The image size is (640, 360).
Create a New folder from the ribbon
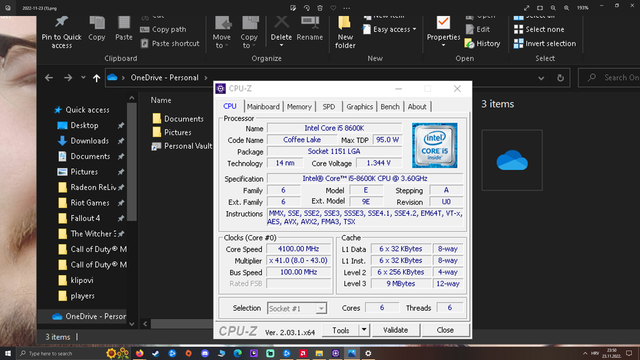(x=345, y=33)
